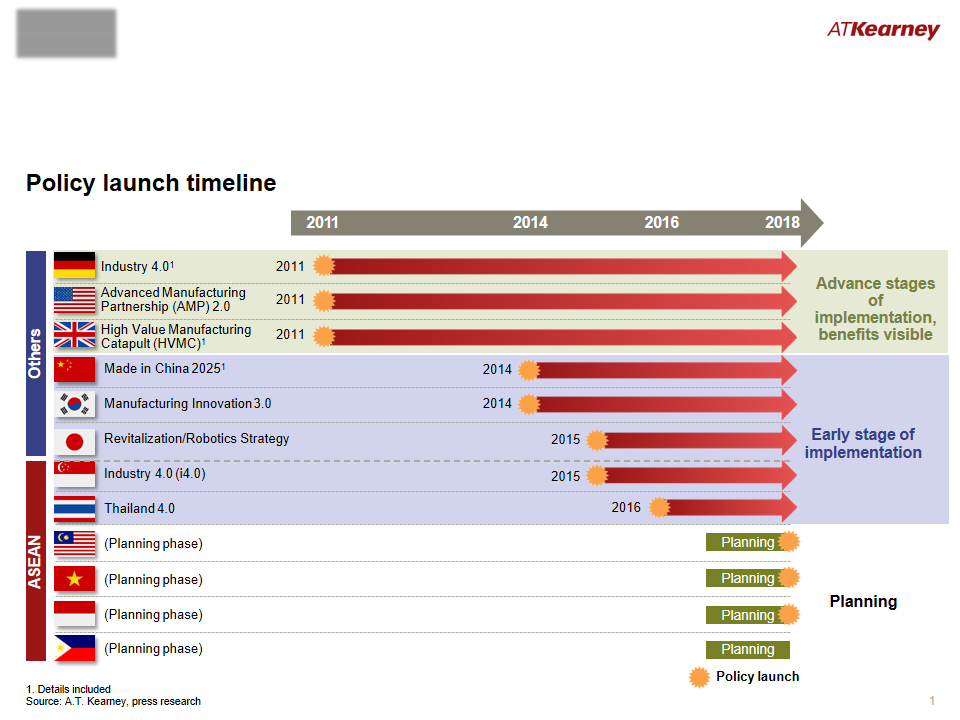Click the 2011 label on the timeline header
The width and height of the screenshot is (960, 720).
[x=322, y=222]
